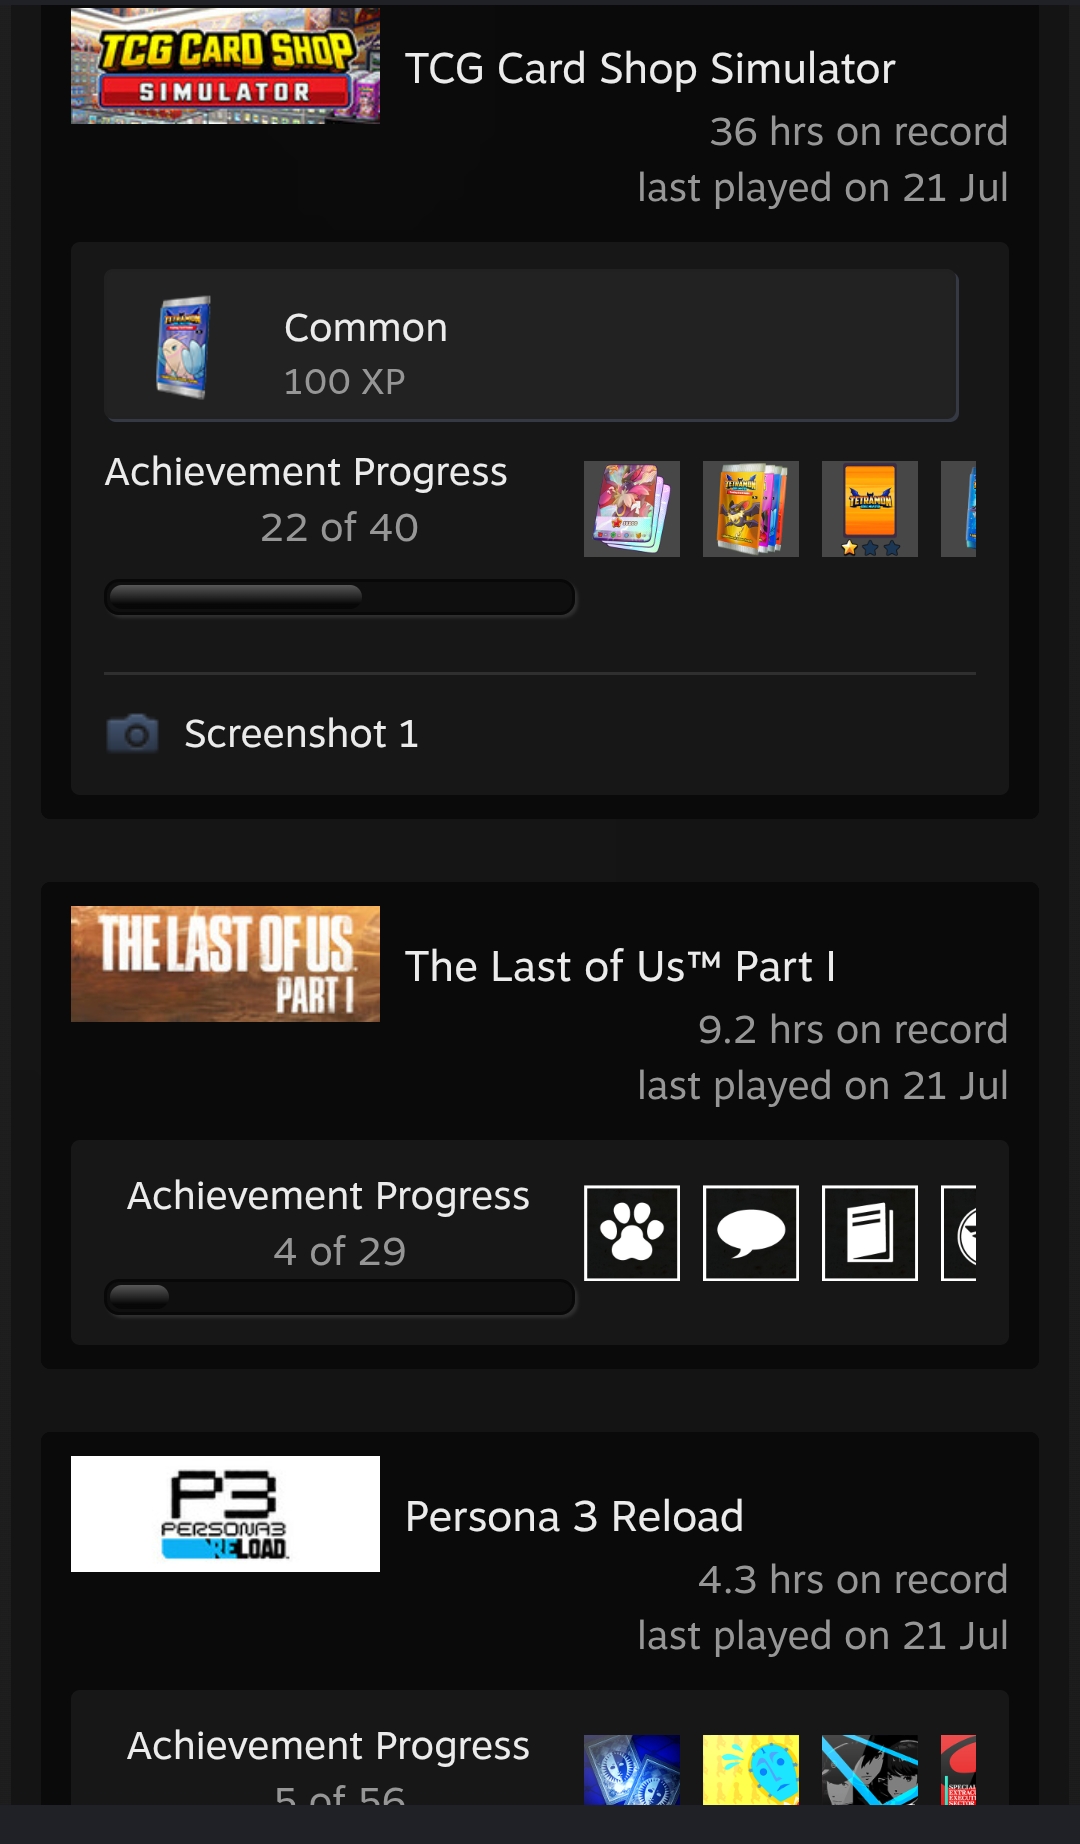Select the second TCG achievement icon with yellow card packs

(x=751, y=509)
